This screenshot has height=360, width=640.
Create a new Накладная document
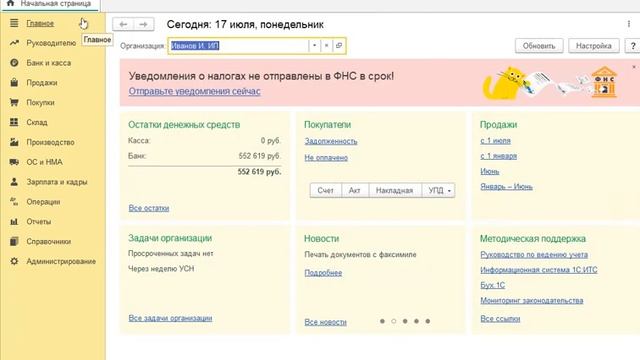(x=394, y=191)
